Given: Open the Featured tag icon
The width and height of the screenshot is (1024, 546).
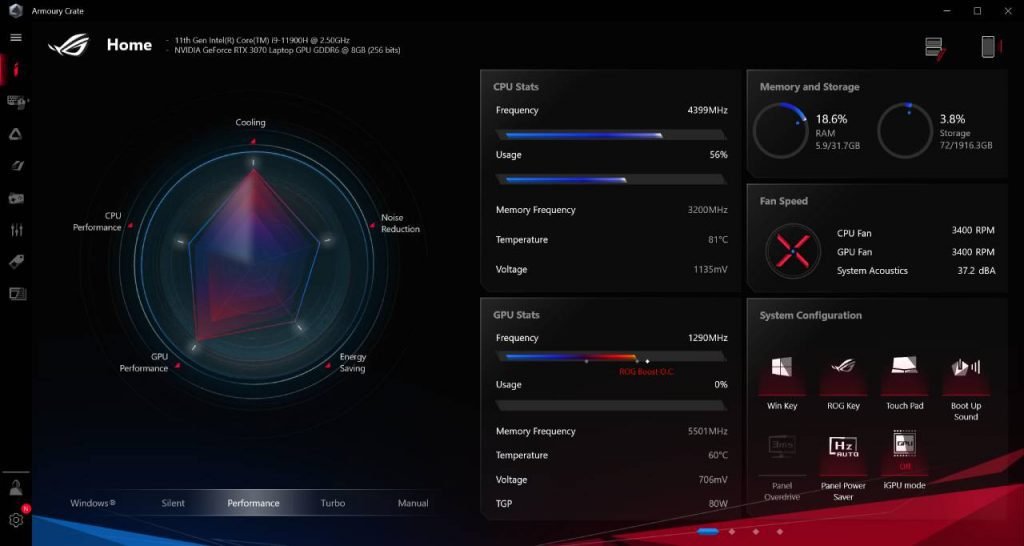Looking at the screenshot, I should tap(16, 262).
